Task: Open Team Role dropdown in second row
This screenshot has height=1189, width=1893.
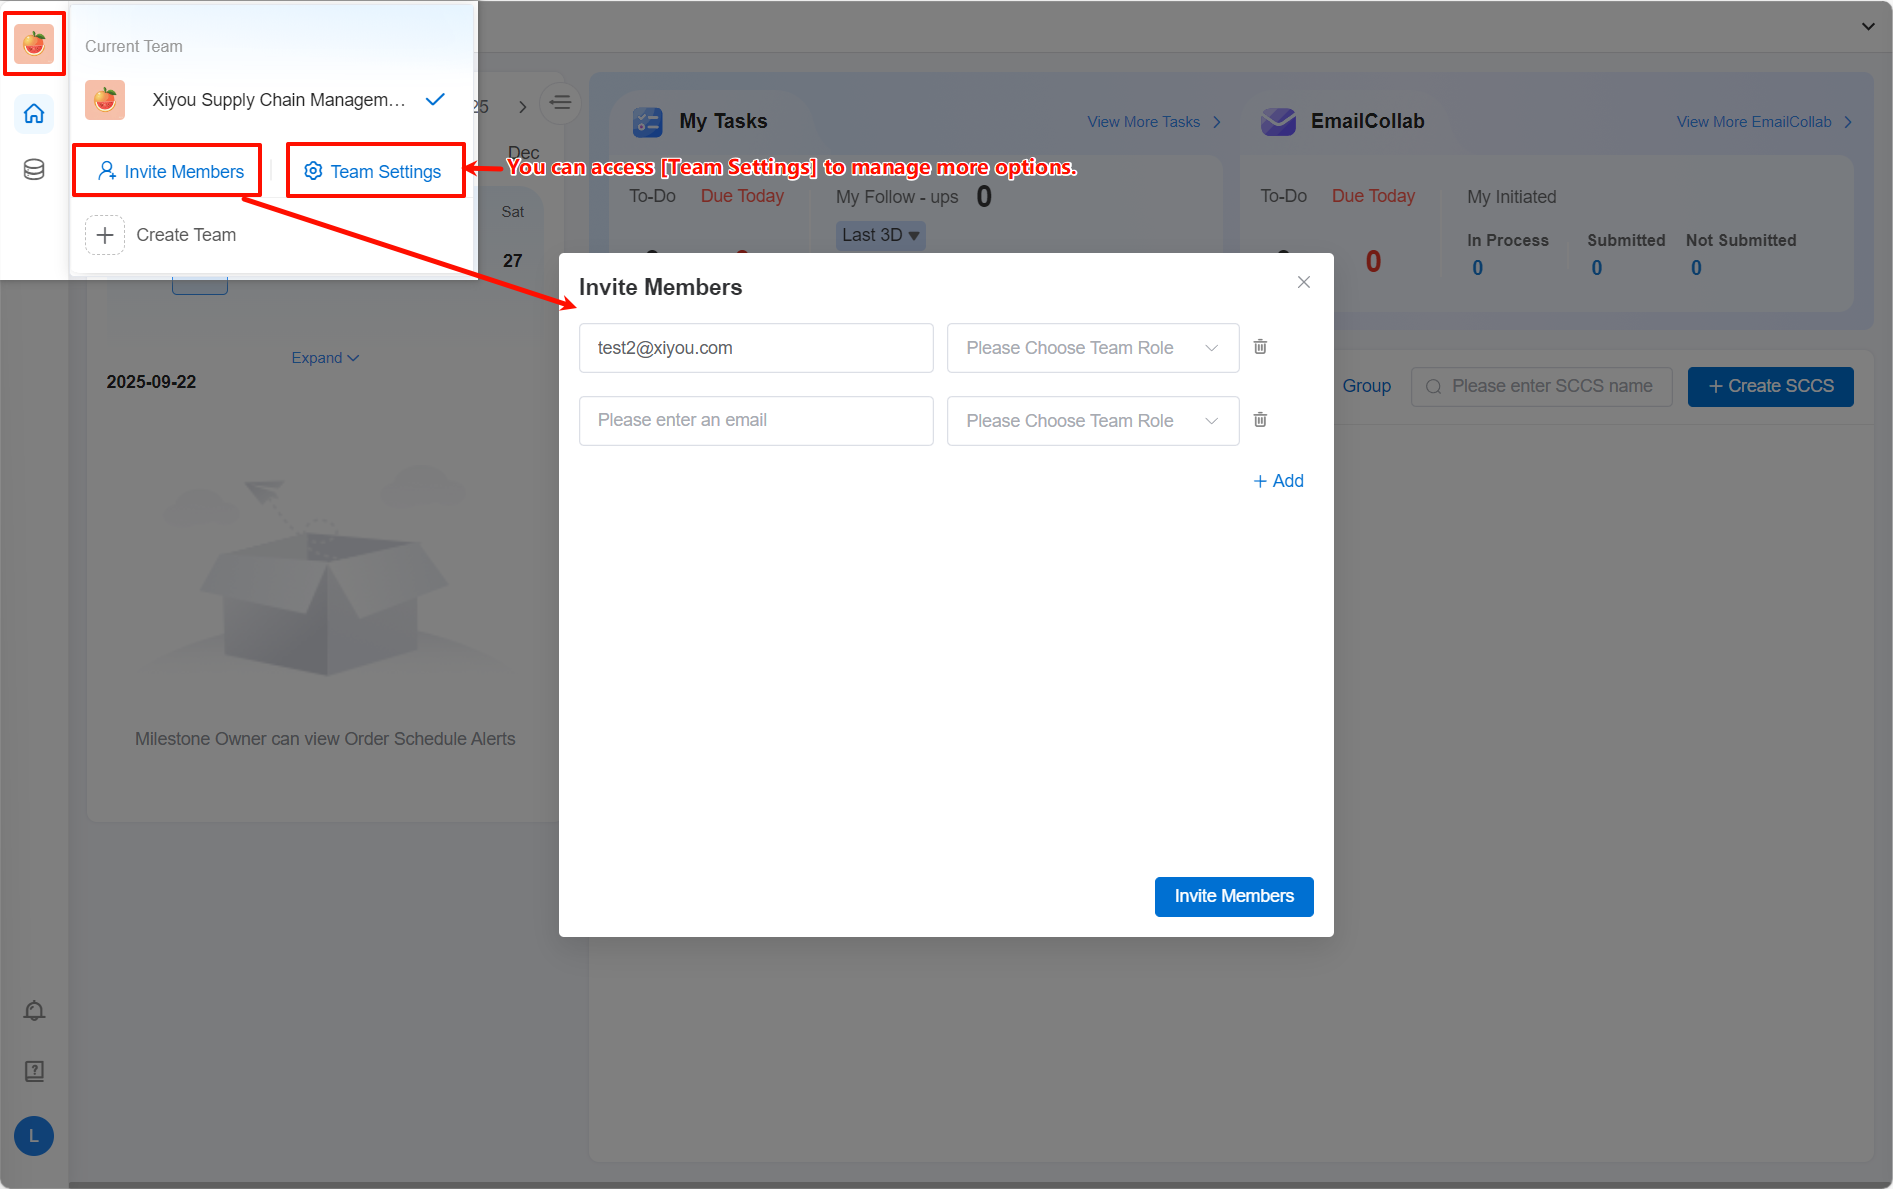Action: (x=1092, y=421)
